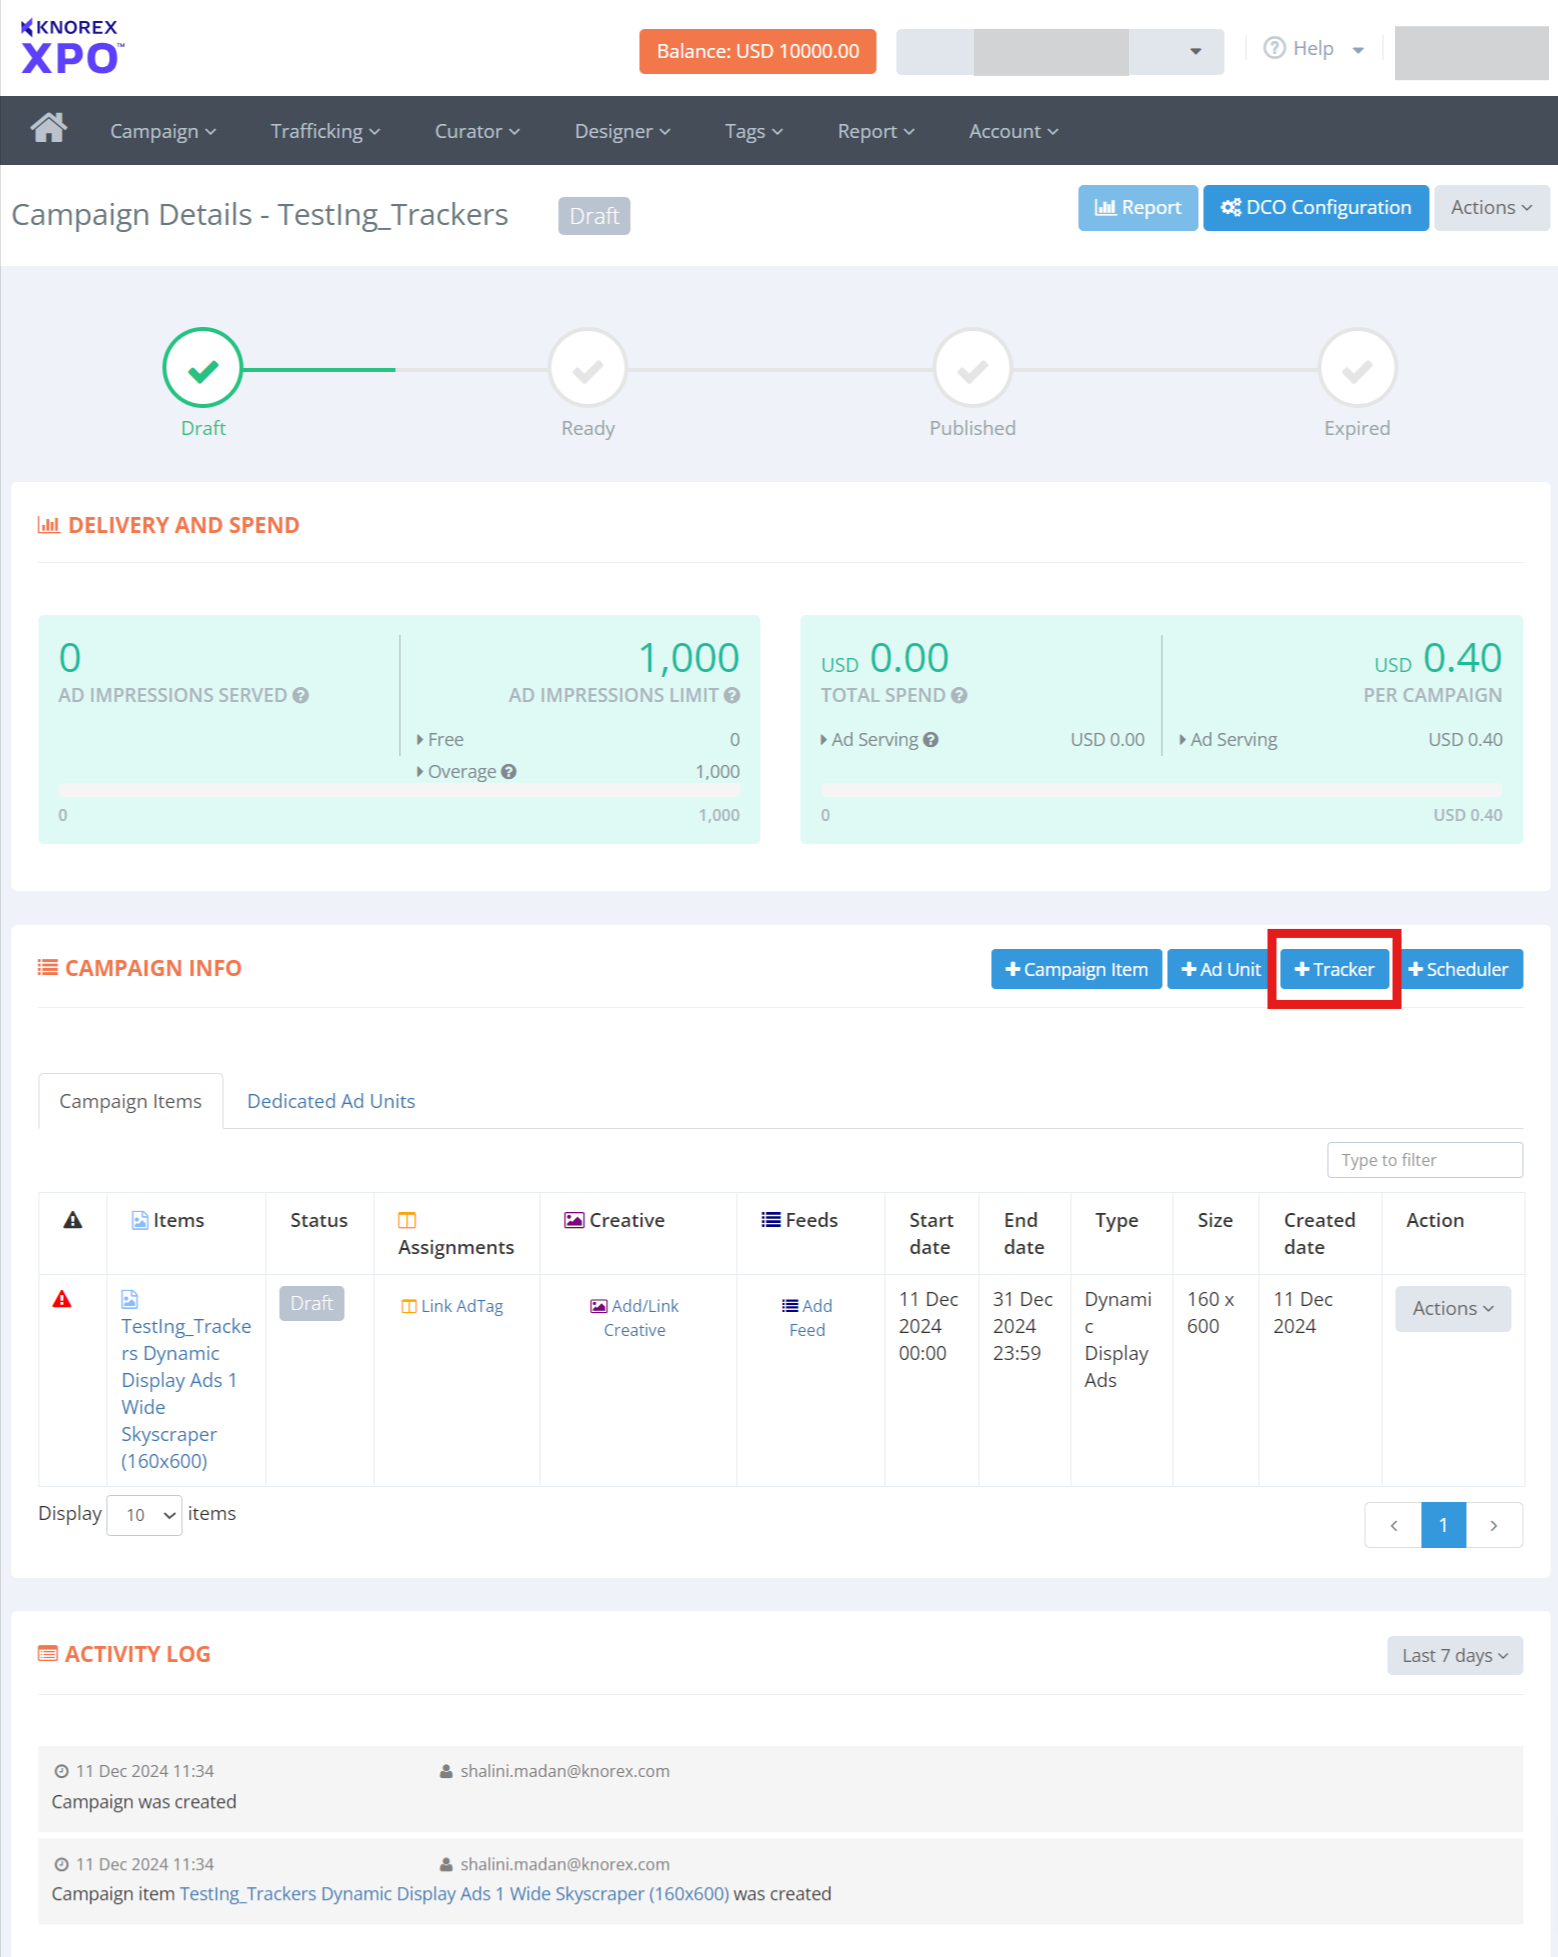Click the add Tracker button

click(1334, 969)
